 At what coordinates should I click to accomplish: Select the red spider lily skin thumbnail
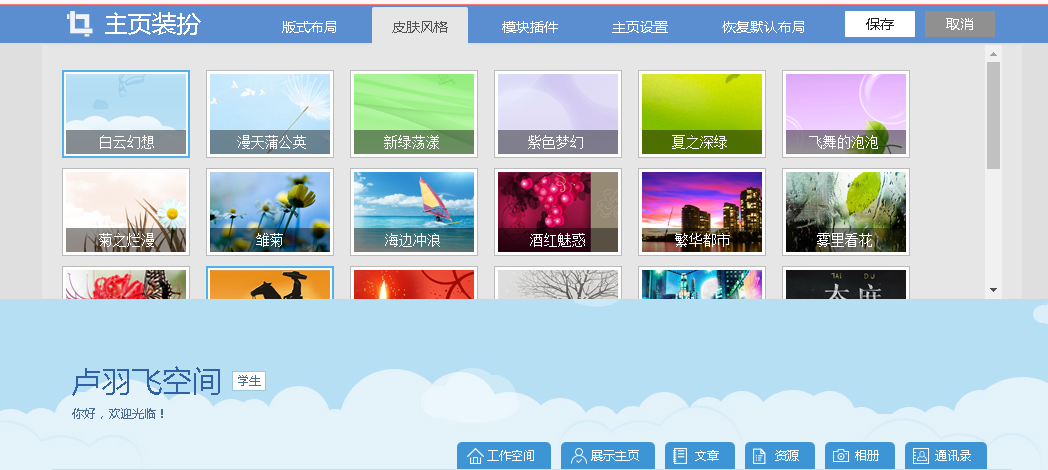point(126,283)
